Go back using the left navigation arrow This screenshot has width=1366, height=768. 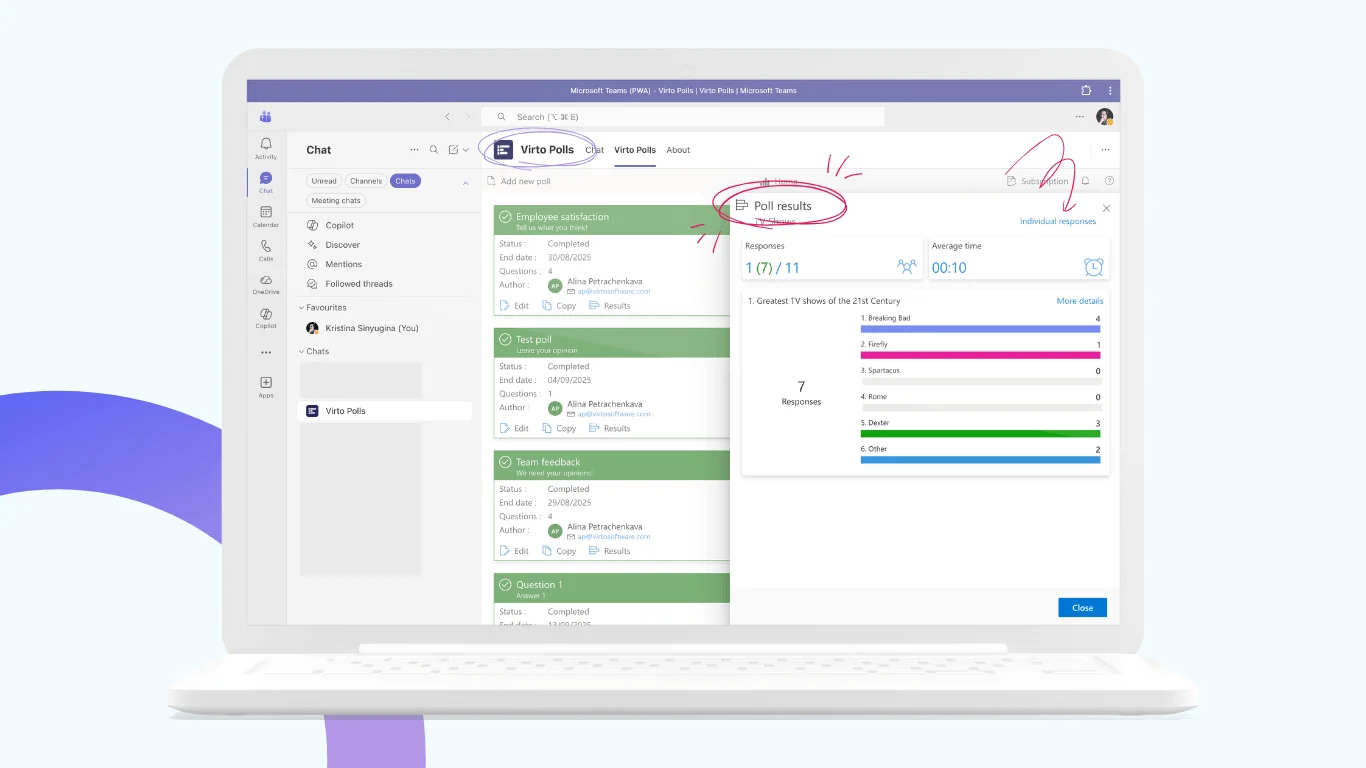click(x=447, y=117)
